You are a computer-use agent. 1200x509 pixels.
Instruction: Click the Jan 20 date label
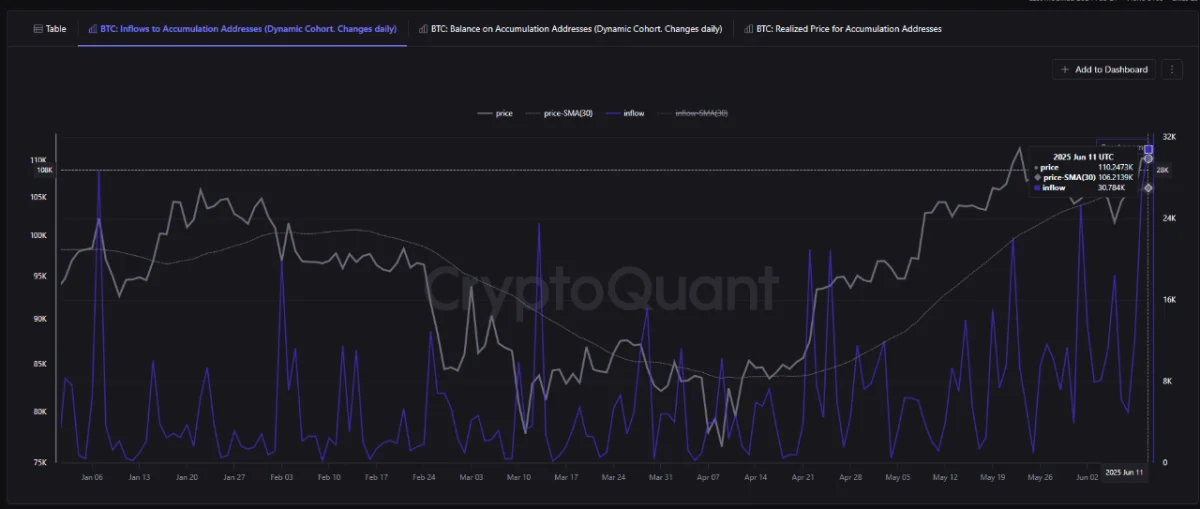(186, 478)
